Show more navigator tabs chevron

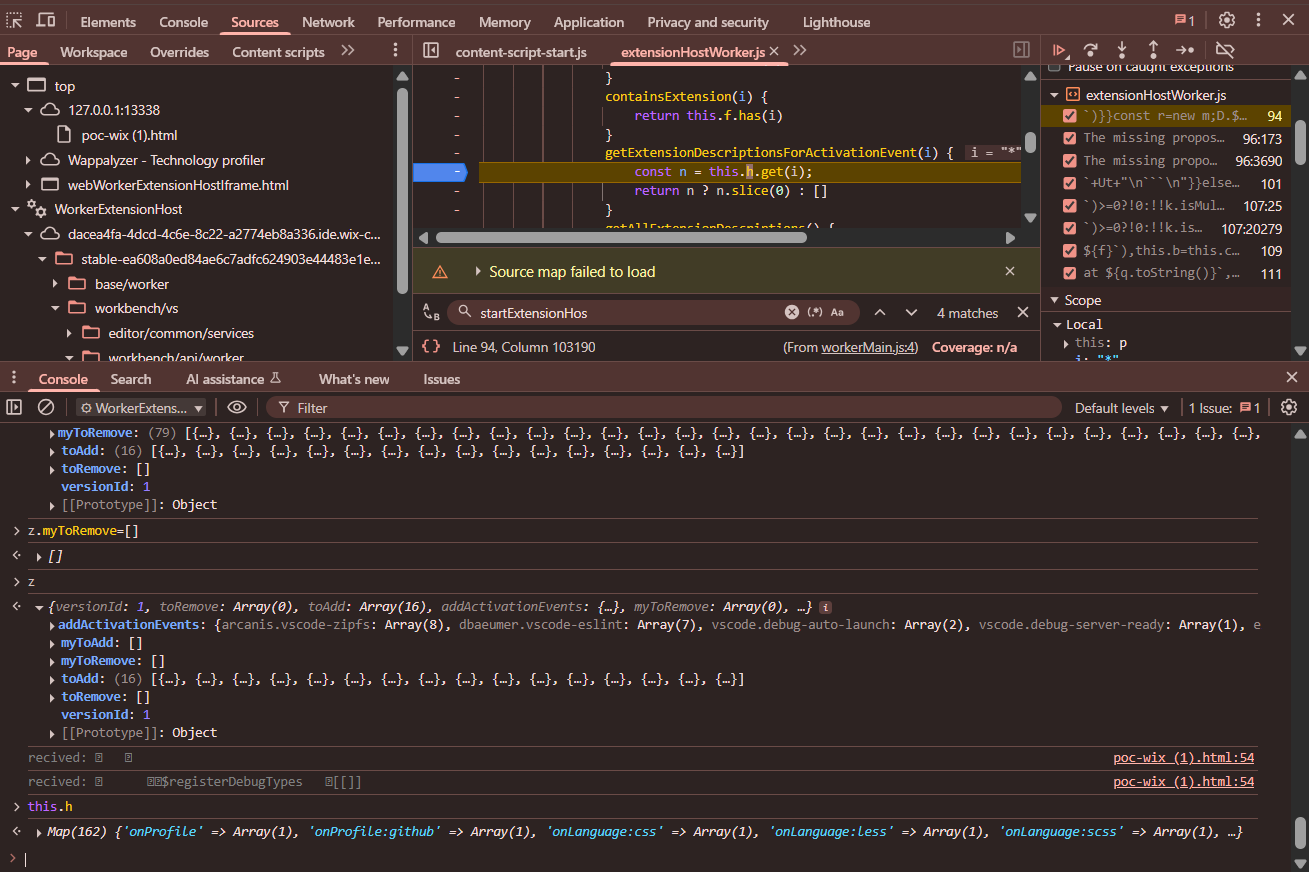pos(348,51)
